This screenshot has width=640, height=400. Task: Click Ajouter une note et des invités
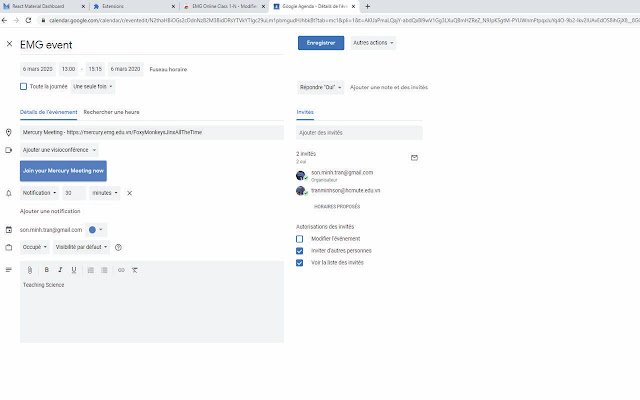[389, 87]
